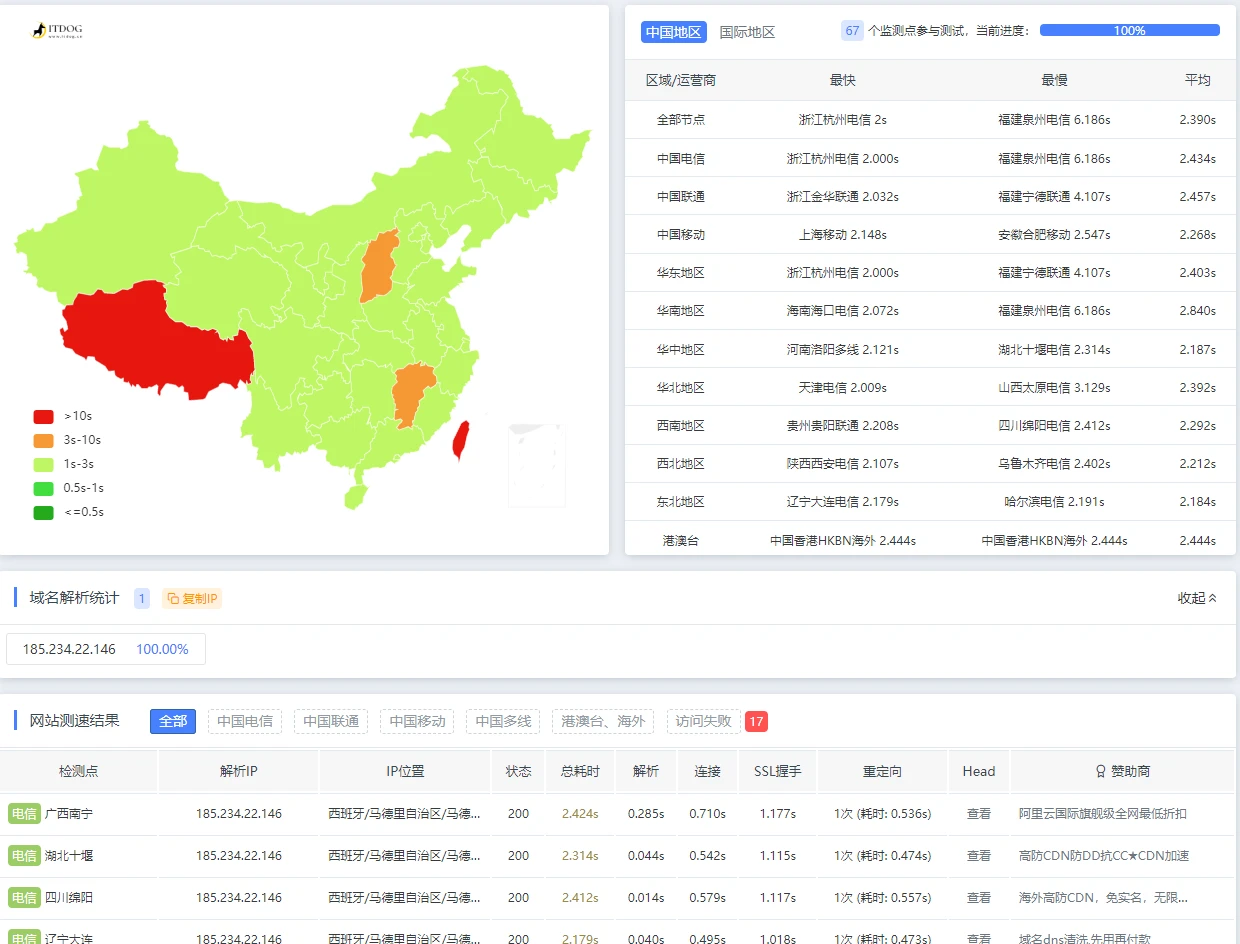Toggle the 中国联通 filter
Image resolution: width=1240 pixels, height=944 pixels.
click(331, 721)
